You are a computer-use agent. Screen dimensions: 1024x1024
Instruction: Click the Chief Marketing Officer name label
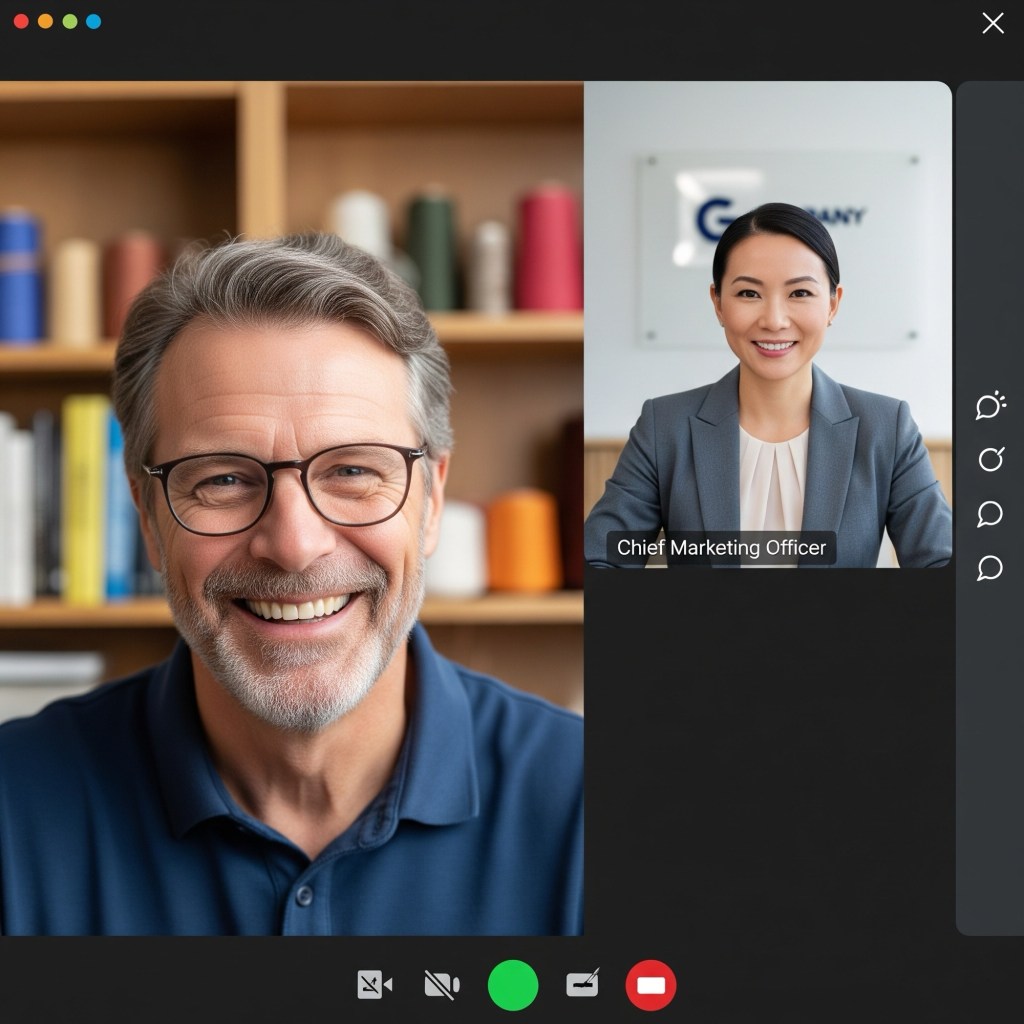click(x=721, y=548)
